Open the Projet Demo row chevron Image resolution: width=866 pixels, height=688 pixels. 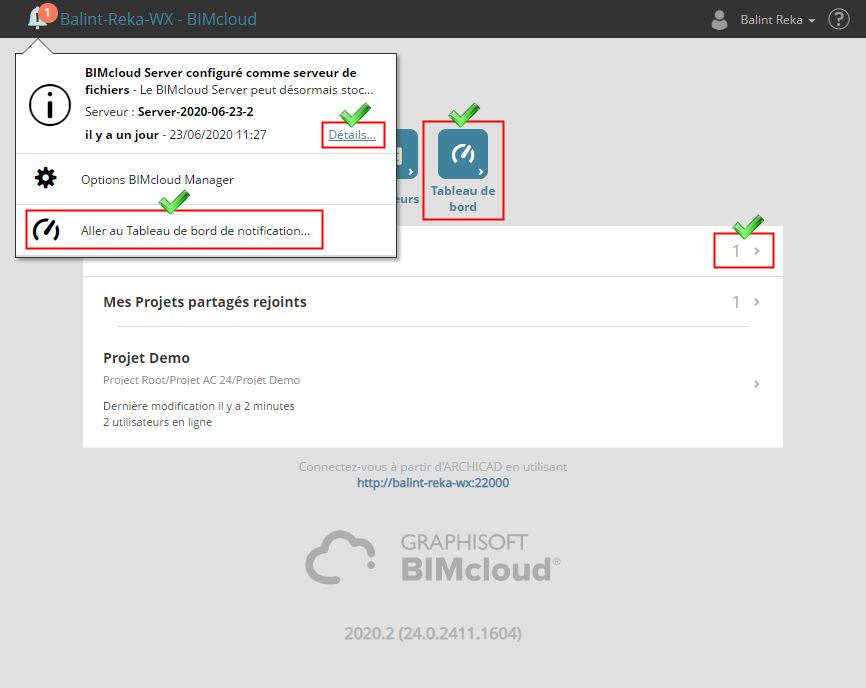tap(757, 384)
